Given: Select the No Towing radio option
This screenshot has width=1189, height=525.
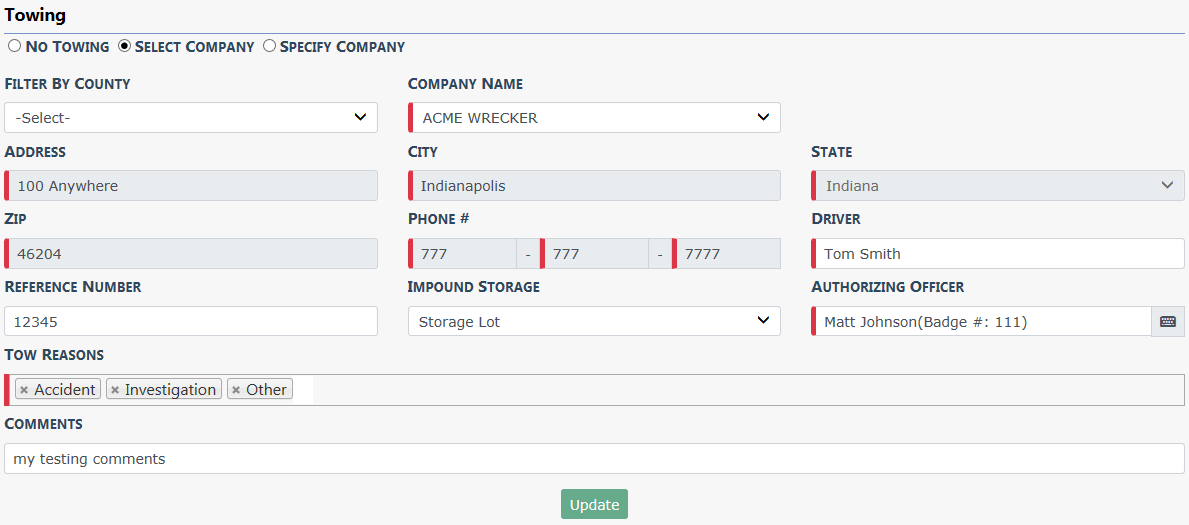Looking at the screenshot, I should point(14,46).
